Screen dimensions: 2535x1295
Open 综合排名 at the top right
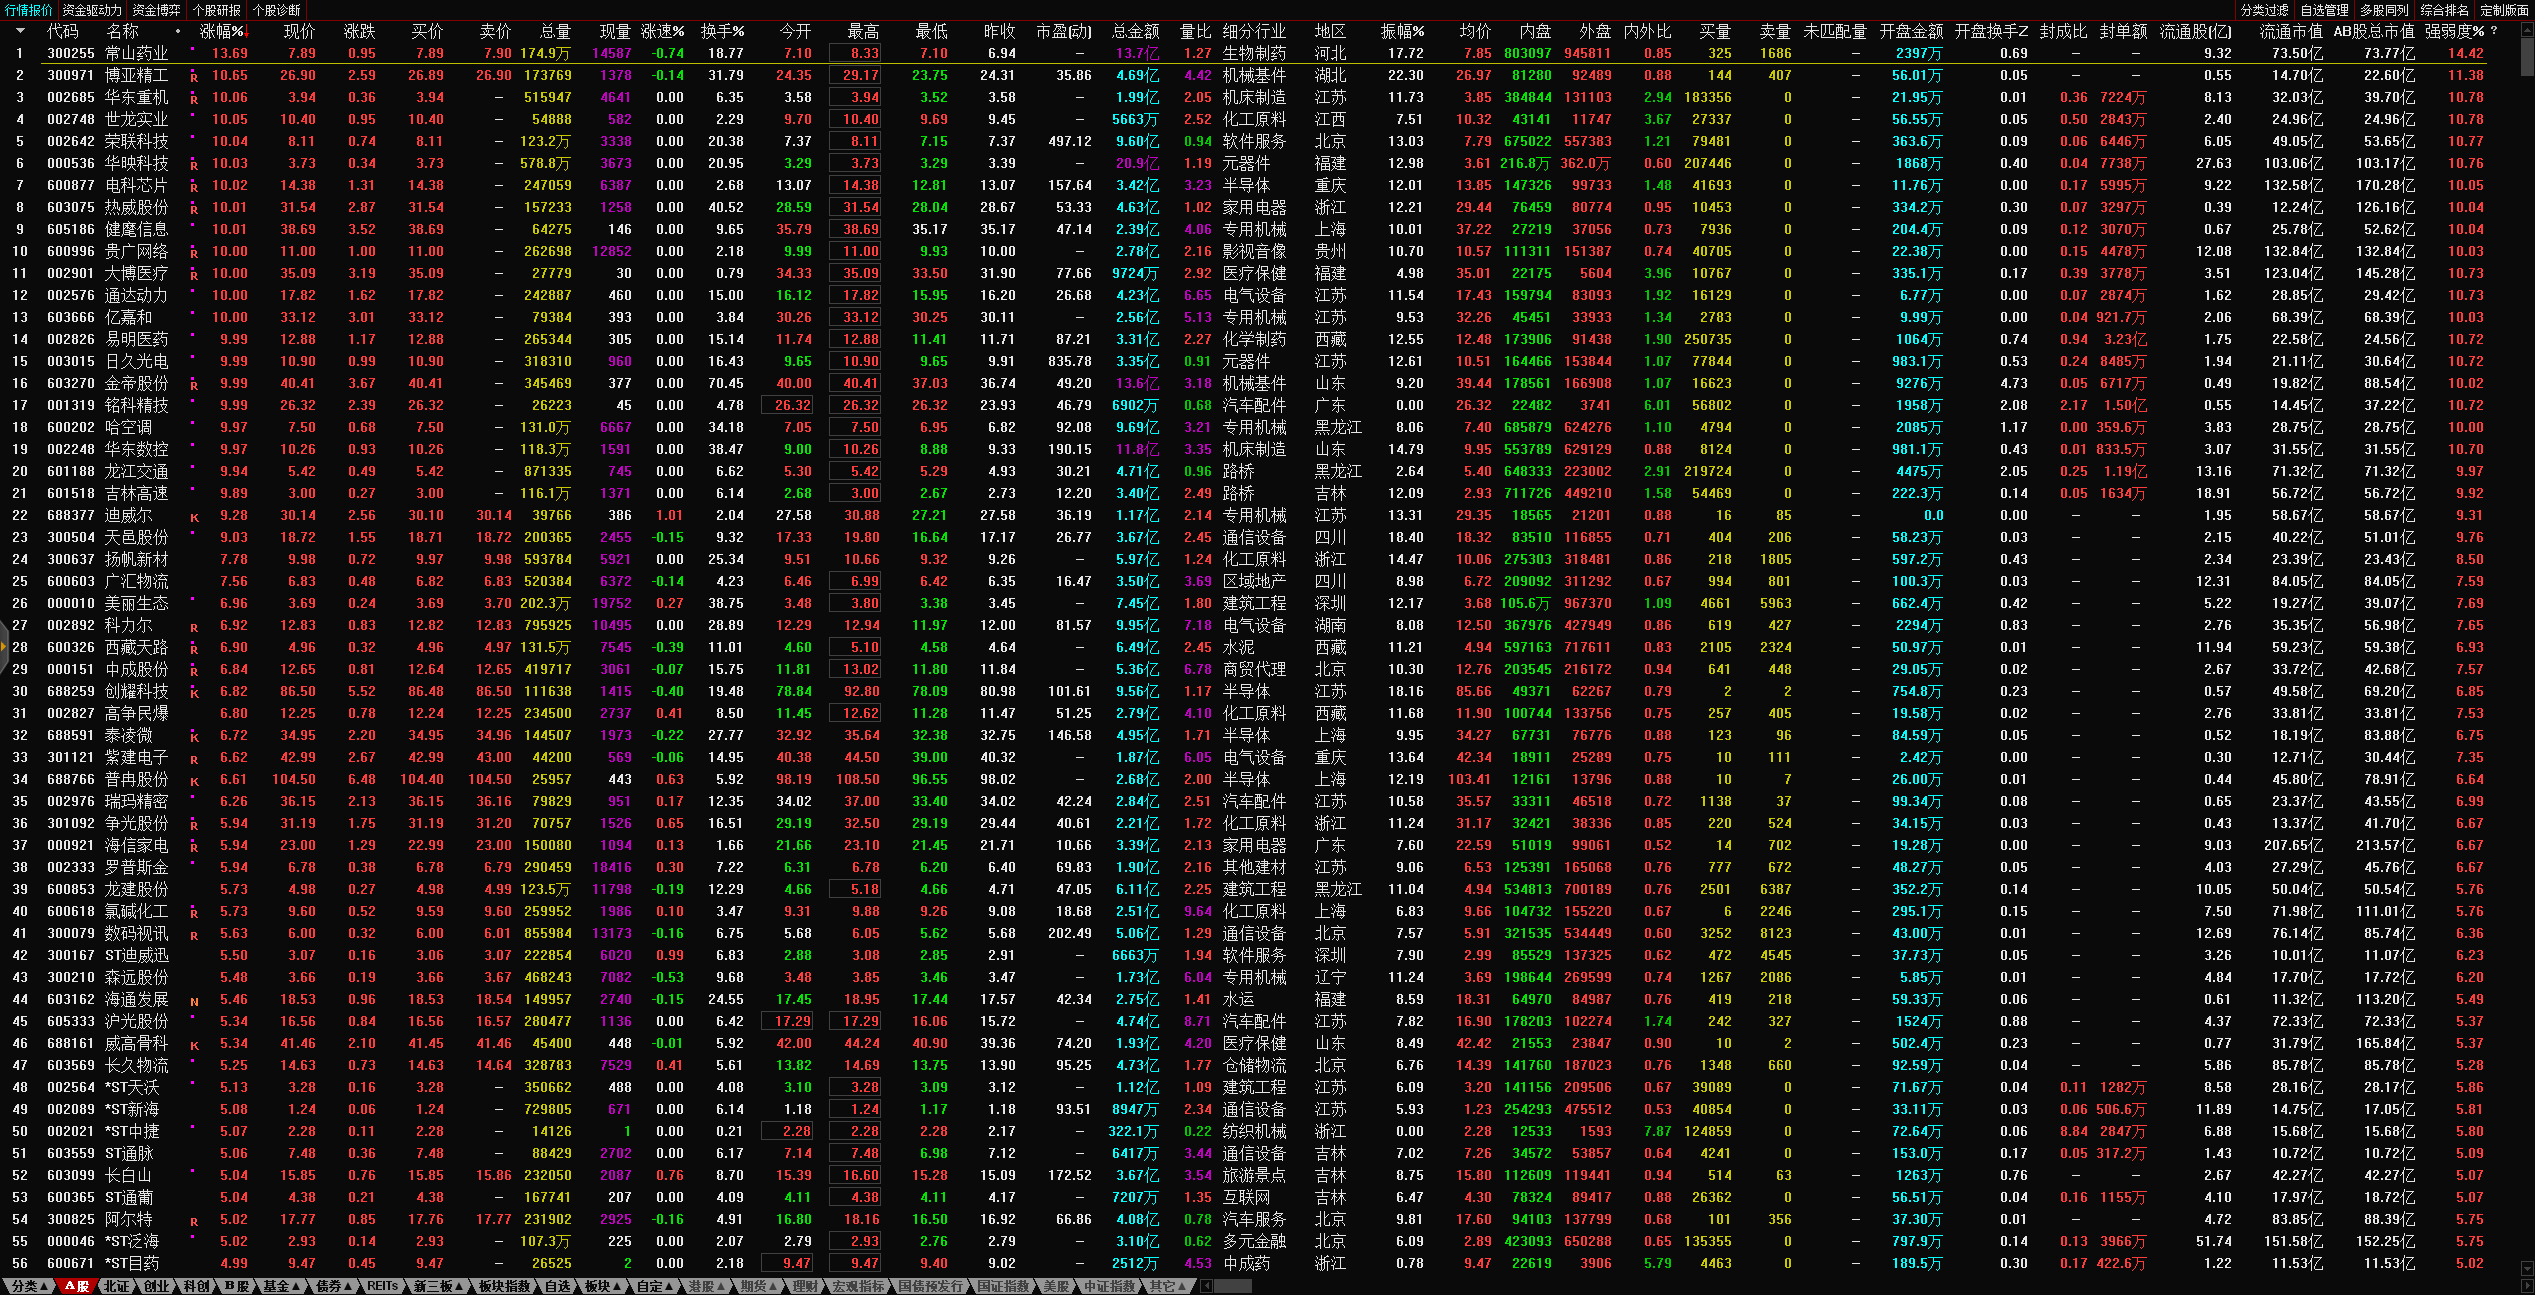coord(2444,10)
